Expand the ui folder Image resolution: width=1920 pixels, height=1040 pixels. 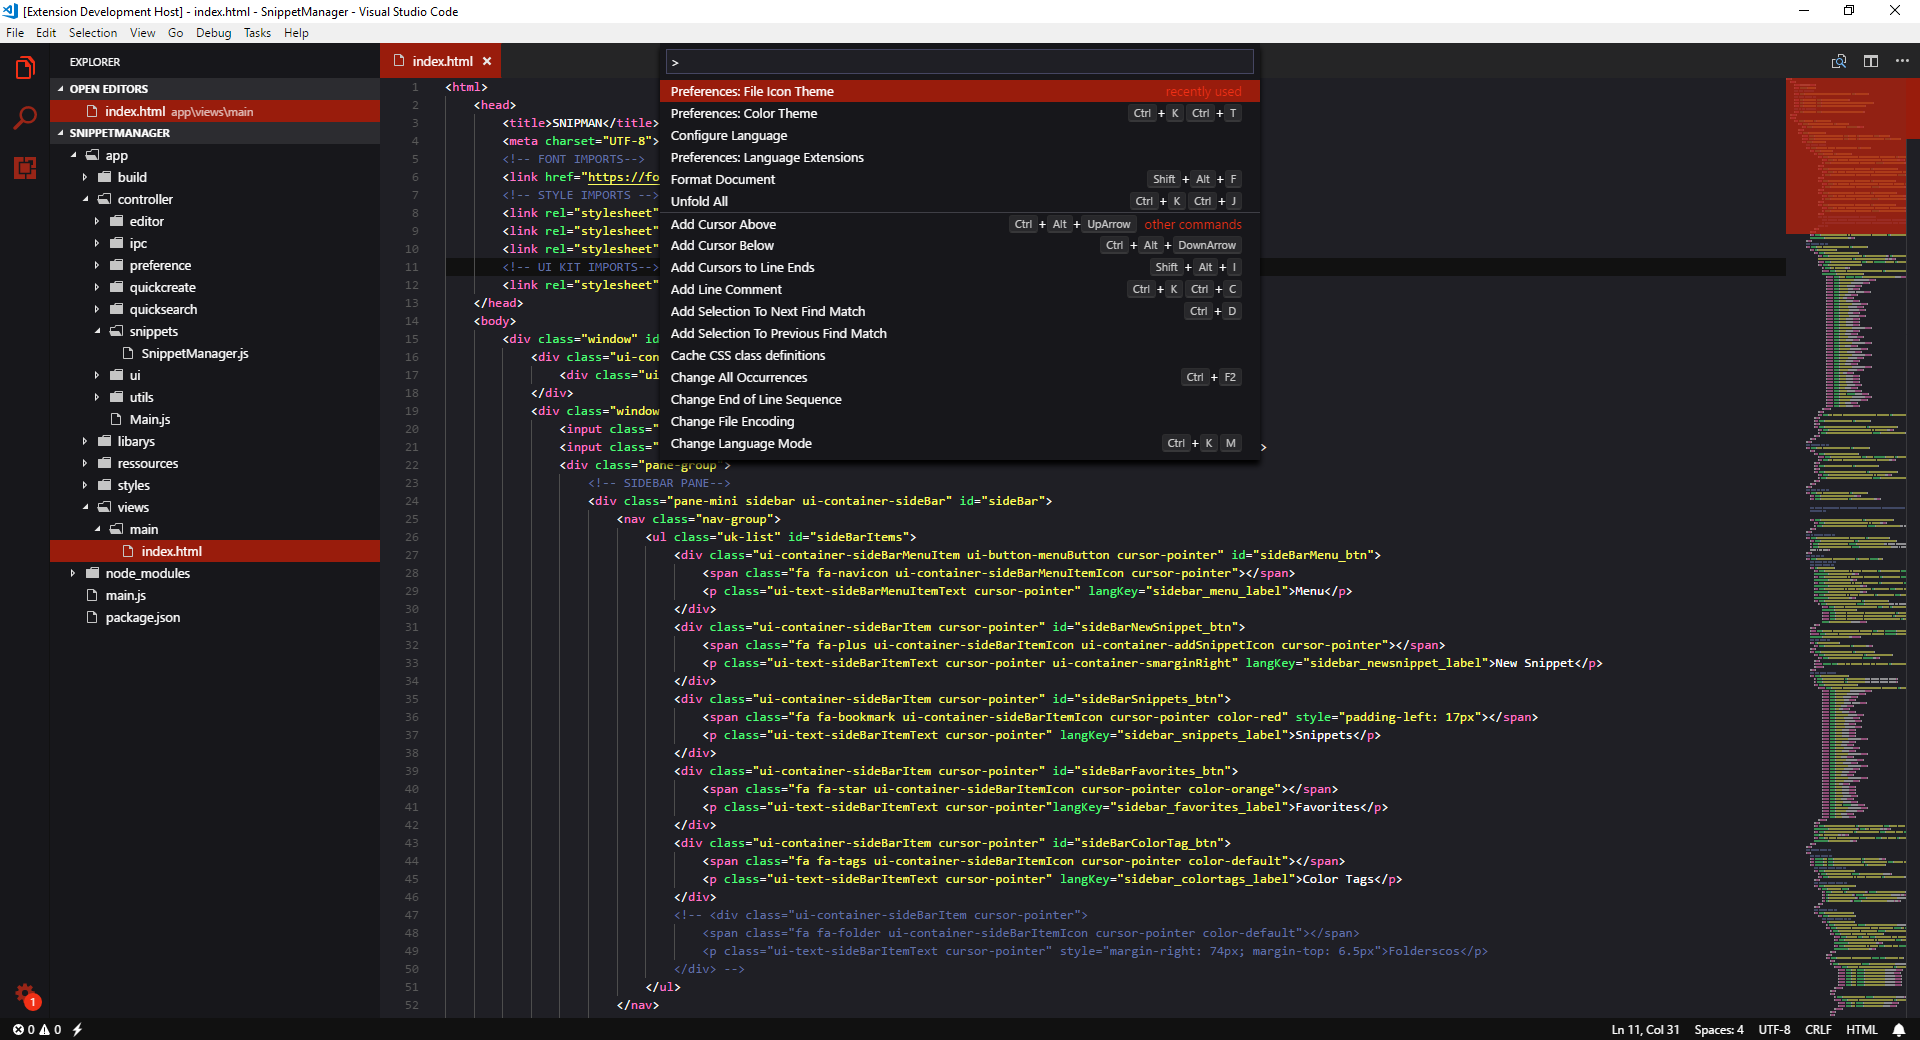coord(215,375)
